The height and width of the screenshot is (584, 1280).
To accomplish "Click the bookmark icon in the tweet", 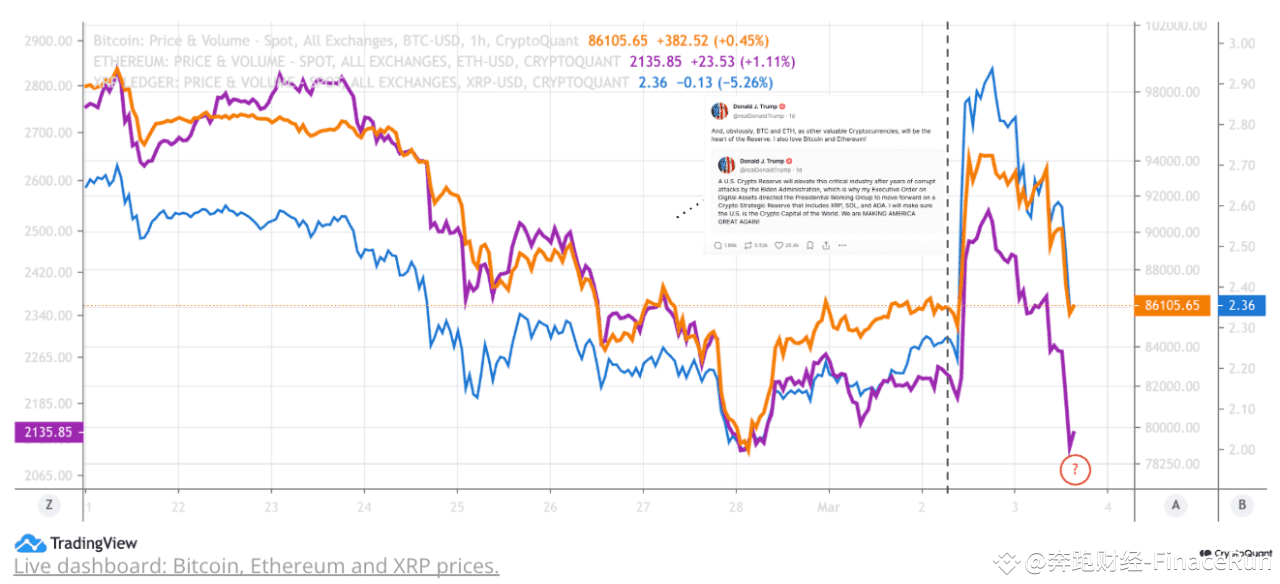I will (x=810, y=245).
